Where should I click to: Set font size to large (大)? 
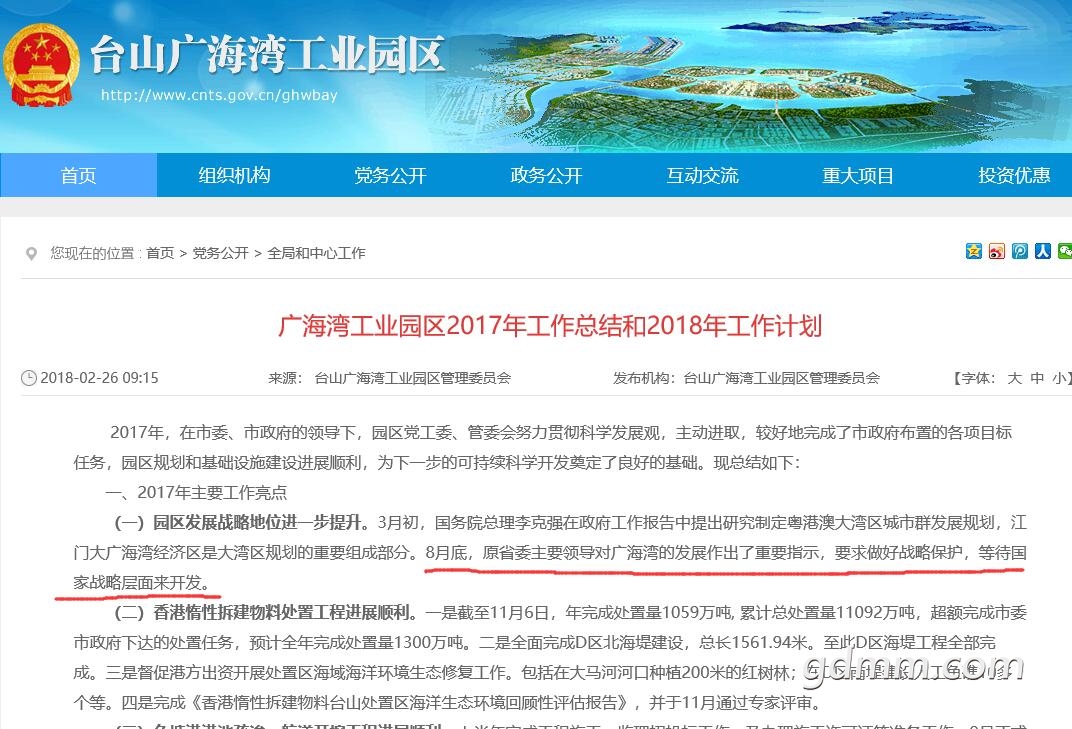point(1014,378)
